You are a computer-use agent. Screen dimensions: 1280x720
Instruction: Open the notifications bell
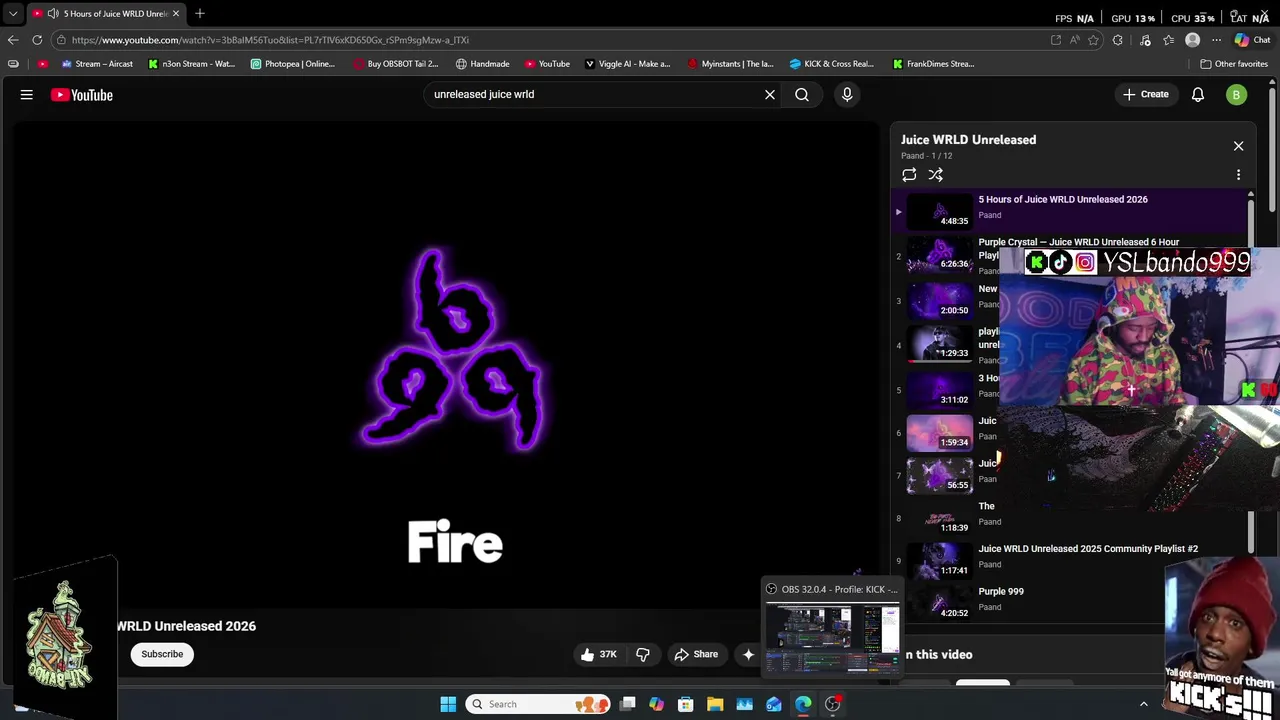tap(1198, 95)
